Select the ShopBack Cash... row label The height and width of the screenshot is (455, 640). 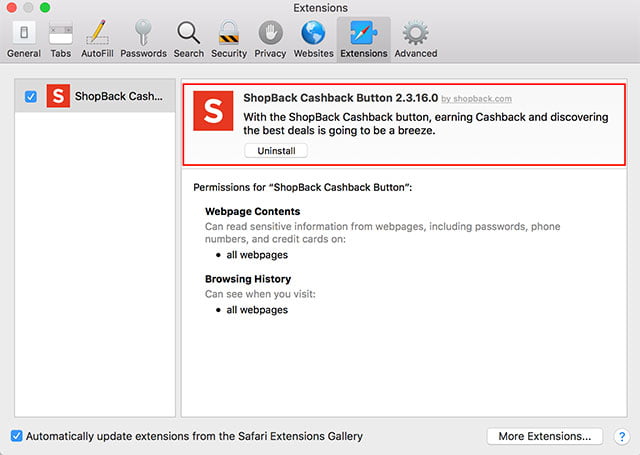tap(118, 96)
